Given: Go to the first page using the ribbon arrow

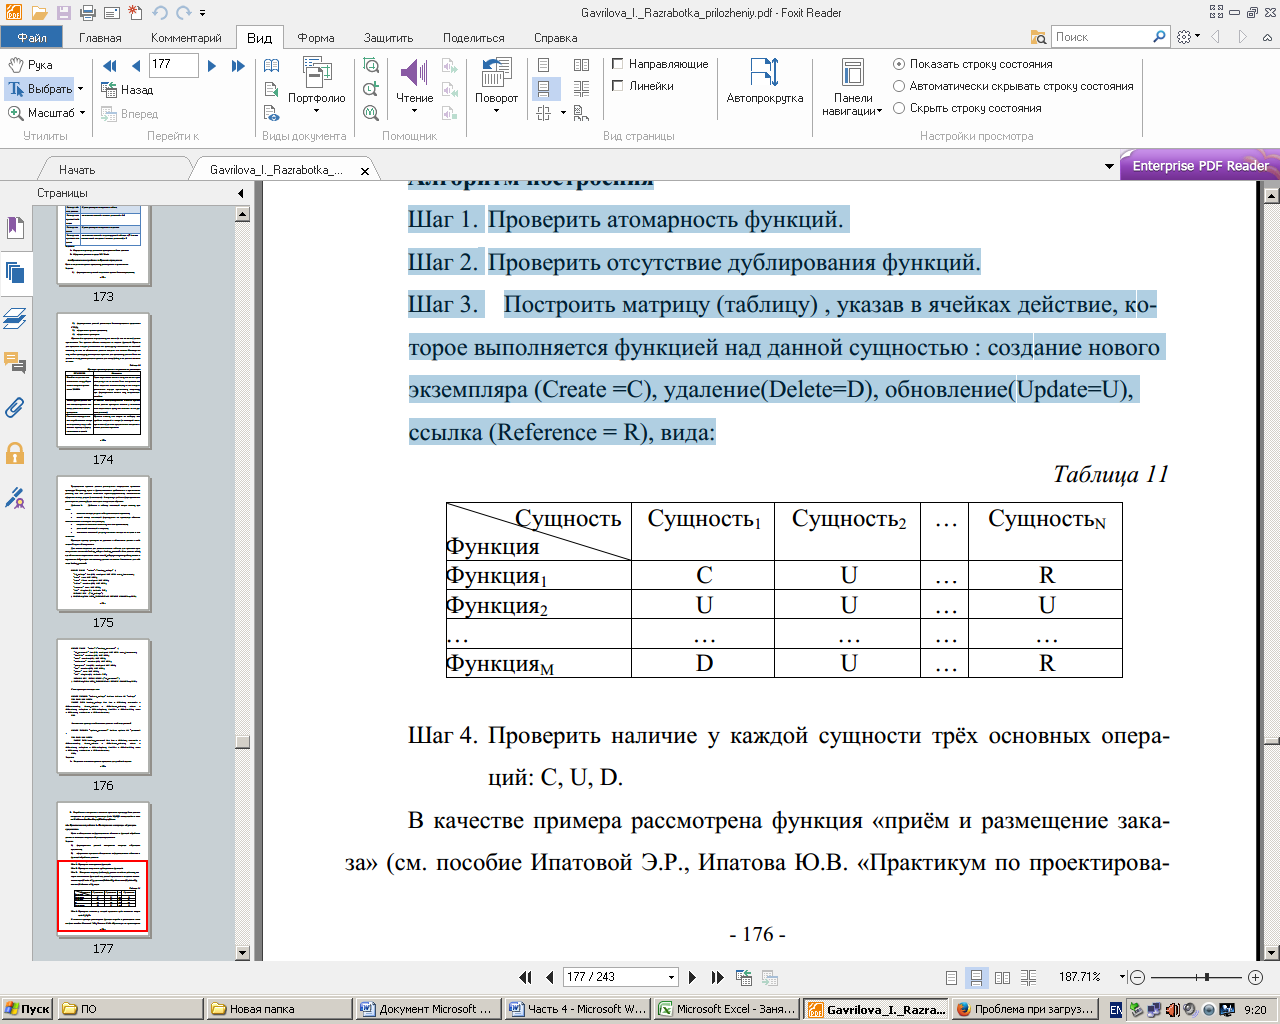Looking at the screenshot, I should click(110, 66).
